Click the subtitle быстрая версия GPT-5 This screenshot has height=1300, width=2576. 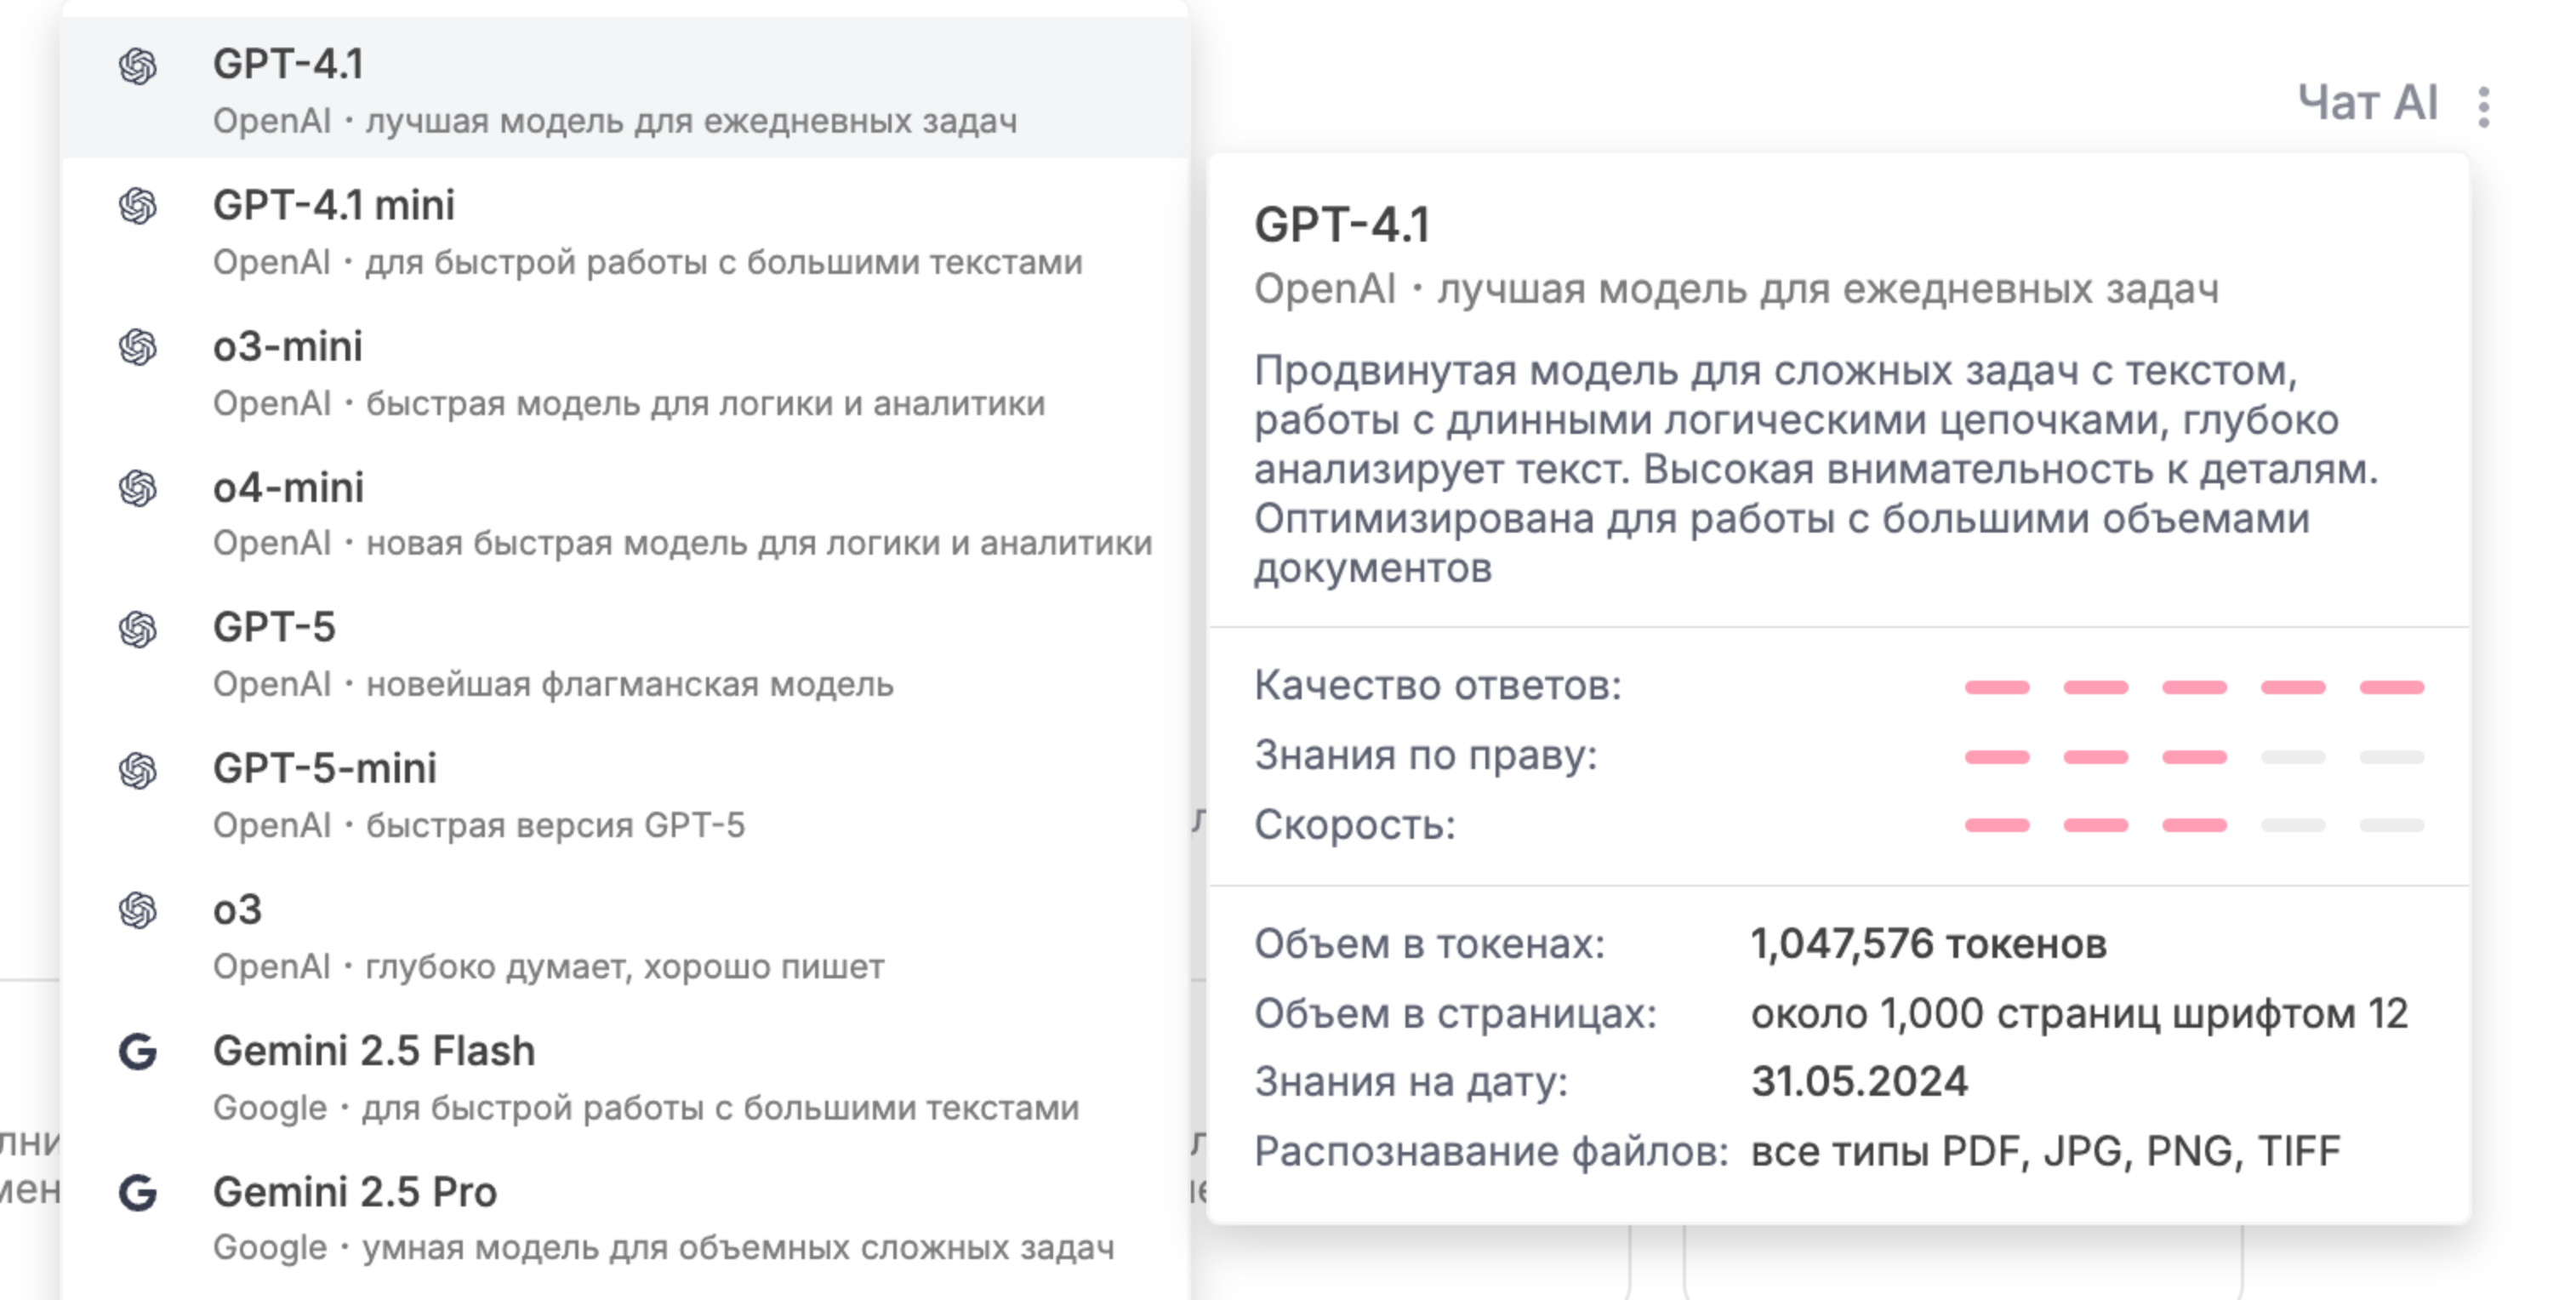pyautogui.click(x=555, y=826)
